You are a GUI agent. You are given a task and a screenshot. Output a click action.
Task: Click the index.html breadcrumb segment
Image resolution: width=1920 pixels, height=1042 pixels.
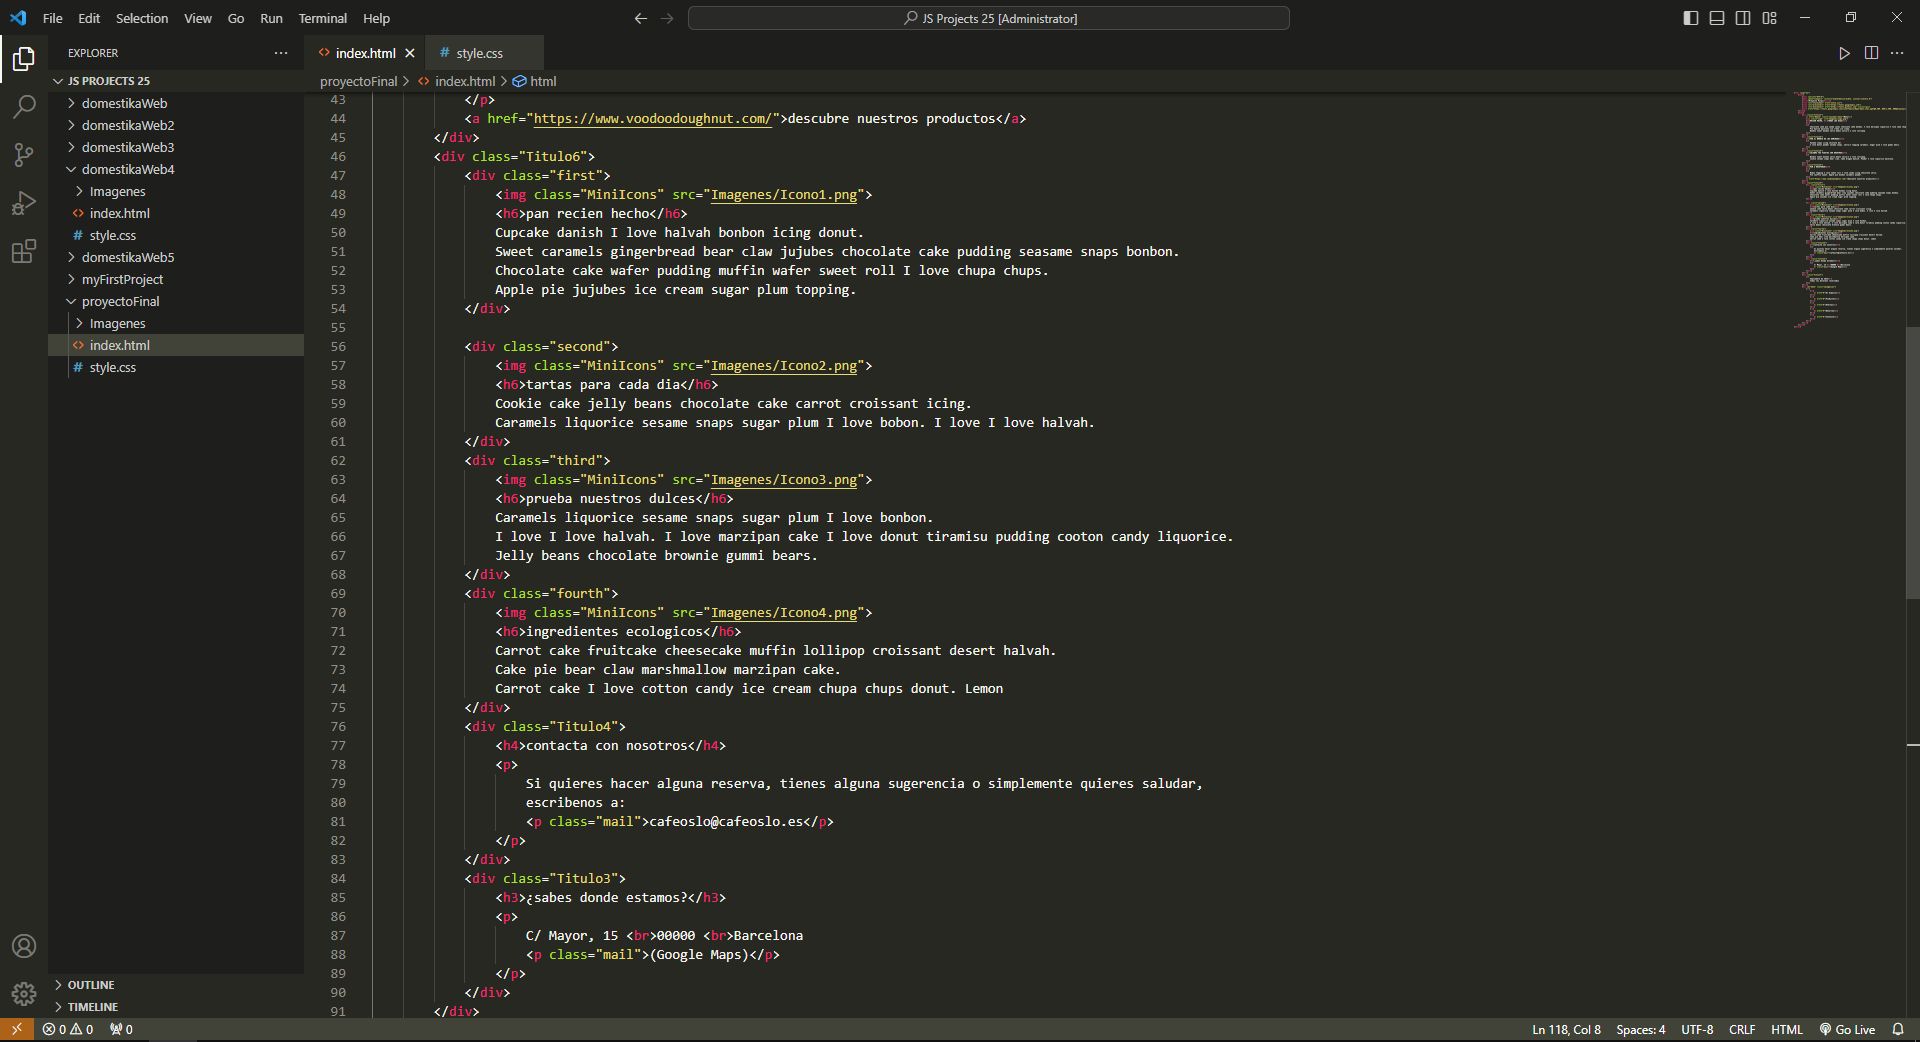(x=457, y=81)
